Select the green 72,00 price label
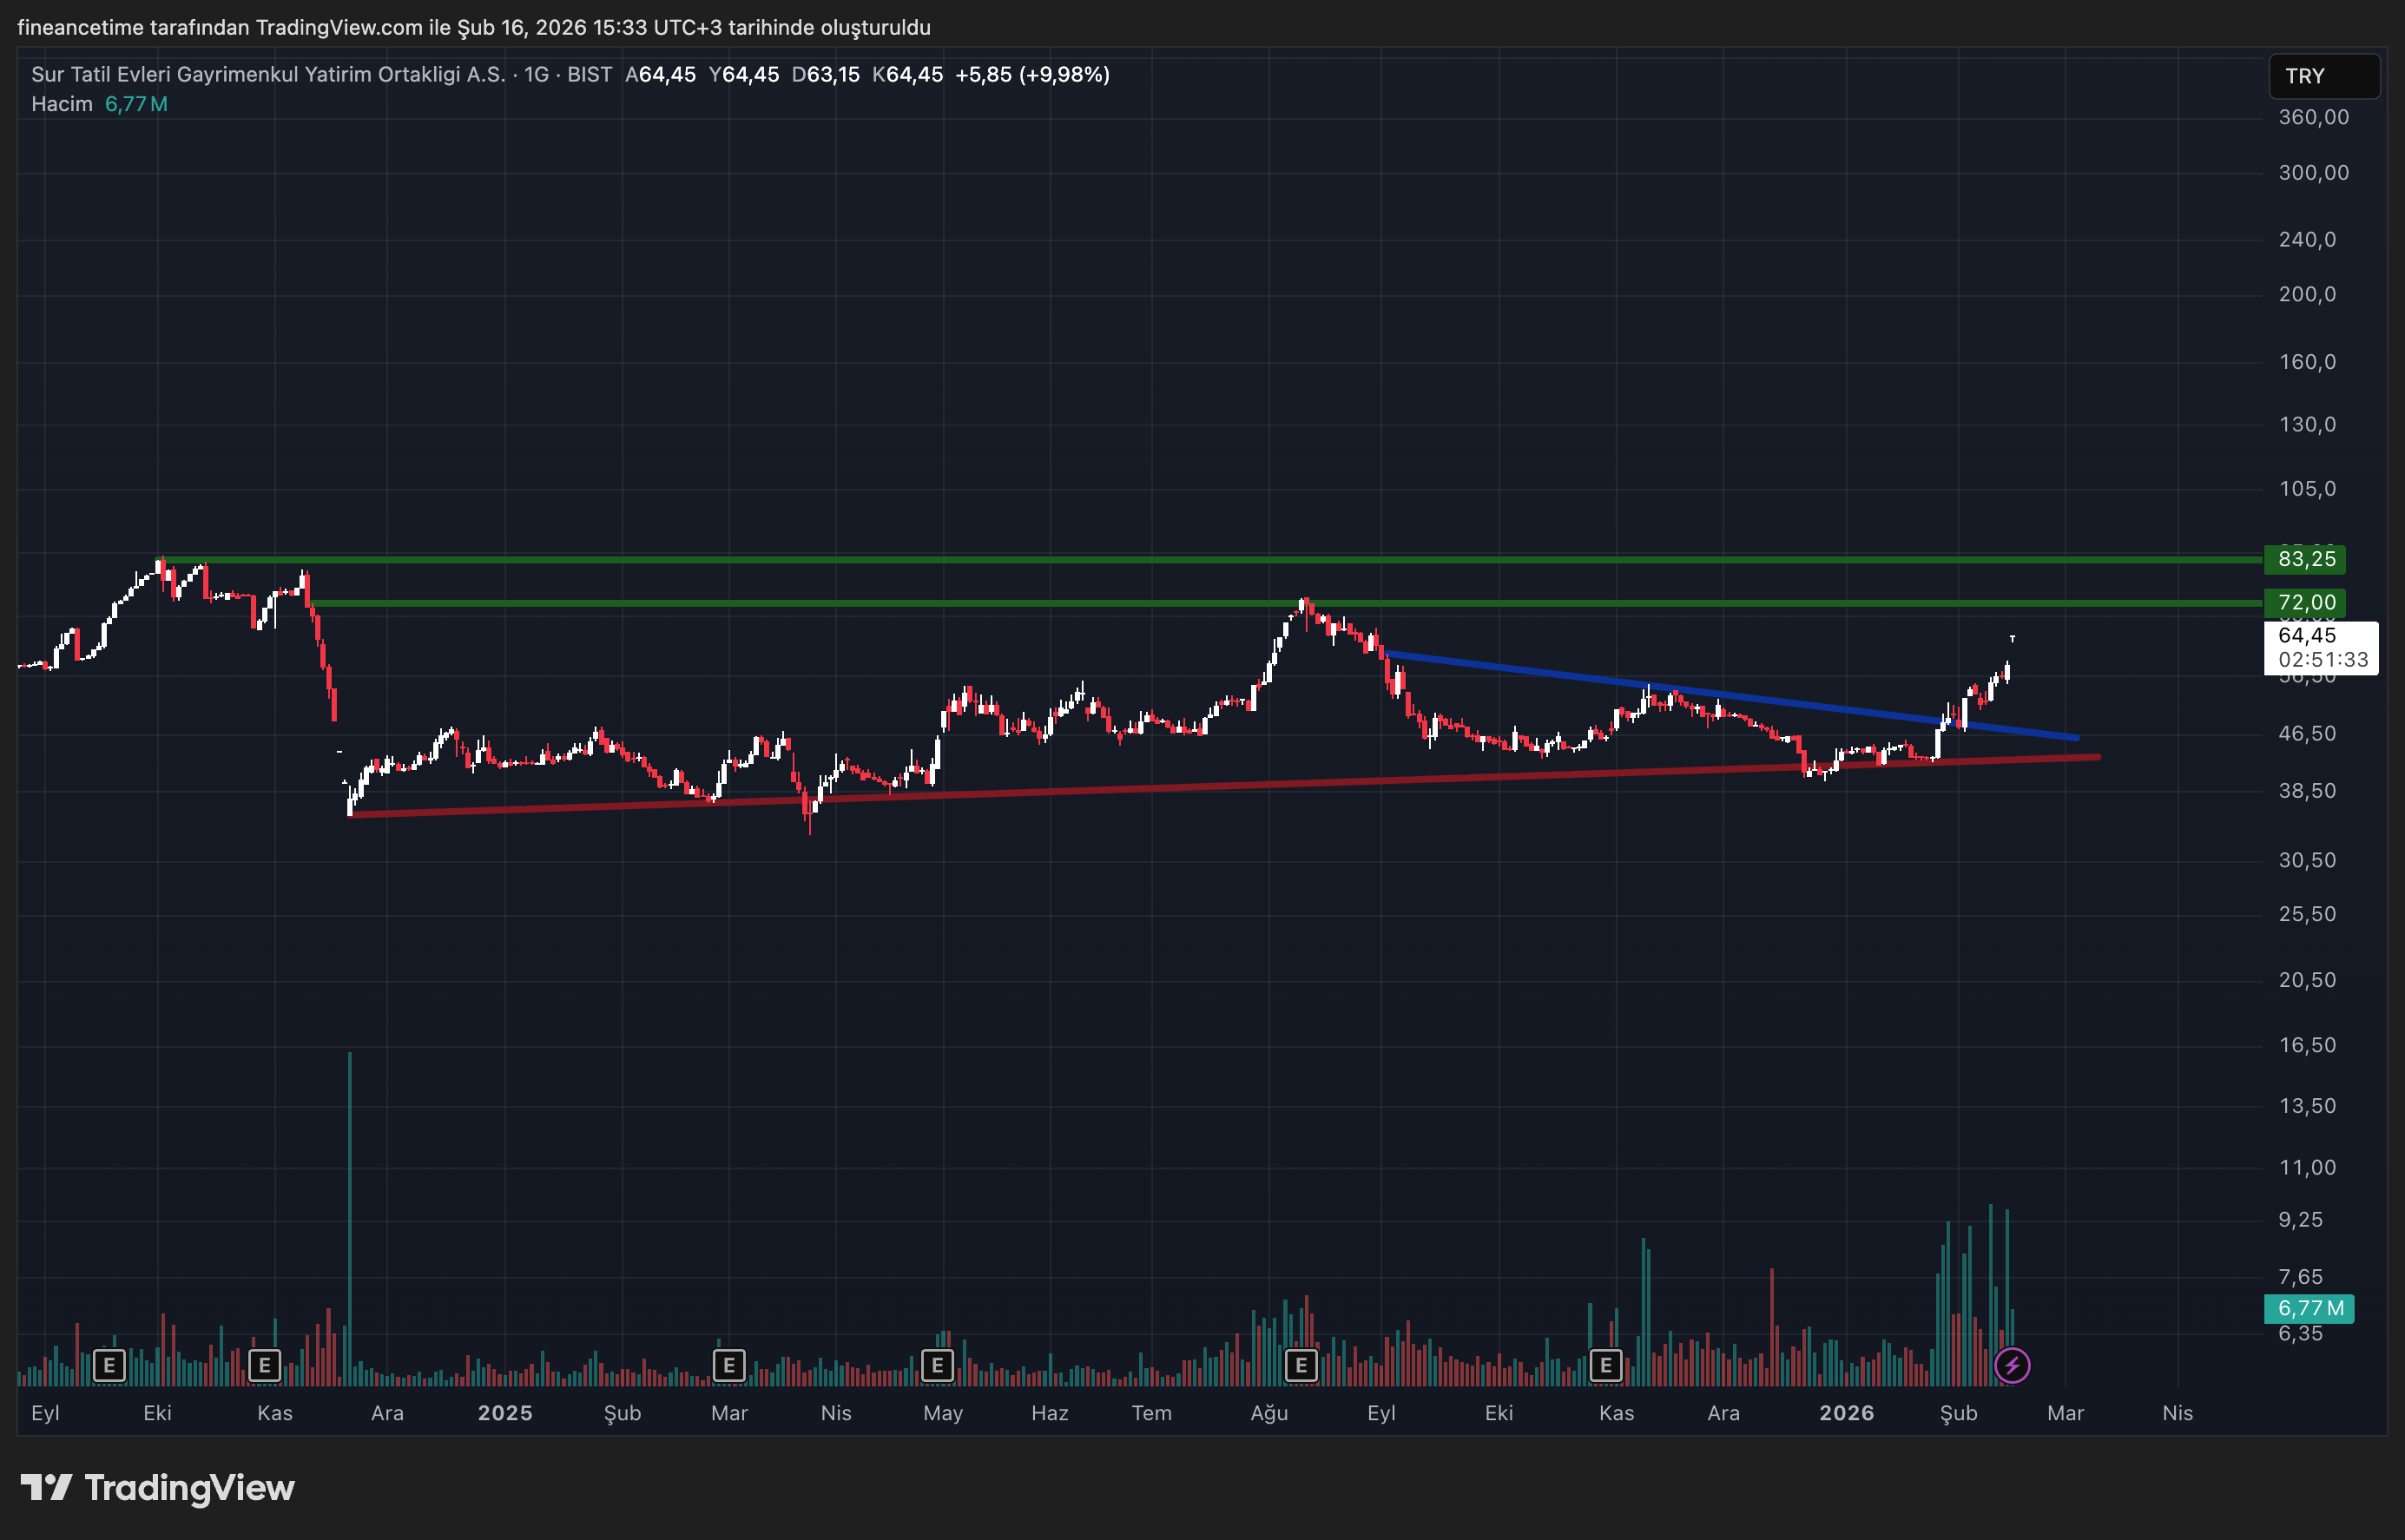Image resolution: width=2405 pixels, height=1540 pixels. click(x=2305, y=602)
